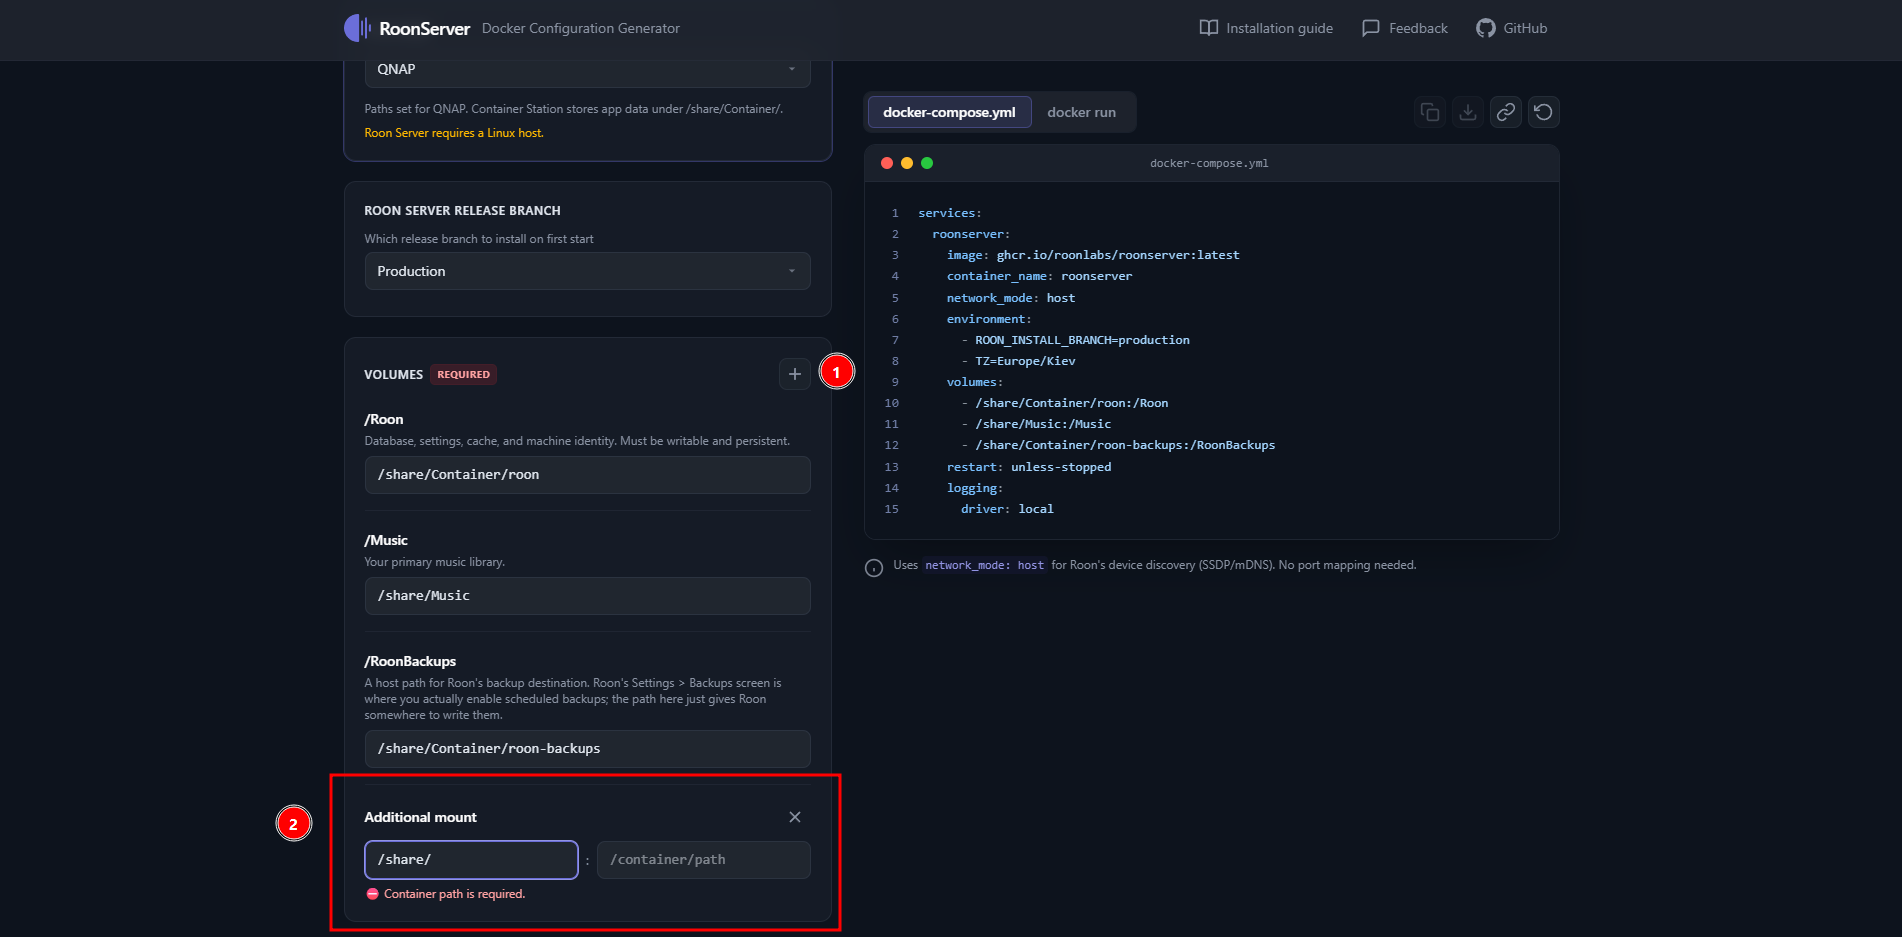
Task: Click the info icon beside network_mode note
Action: pos(874,568)
